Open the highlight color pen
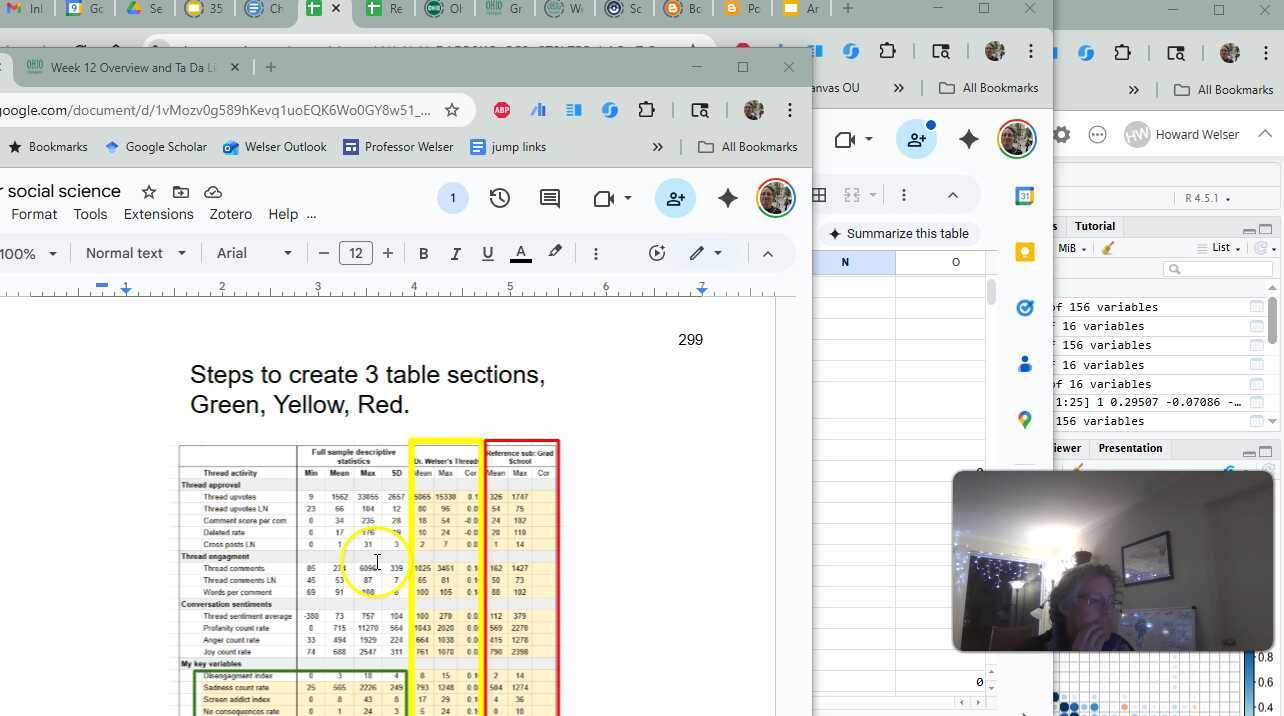The height and width of the screenshot is (716, 1284). click(555, 253)
